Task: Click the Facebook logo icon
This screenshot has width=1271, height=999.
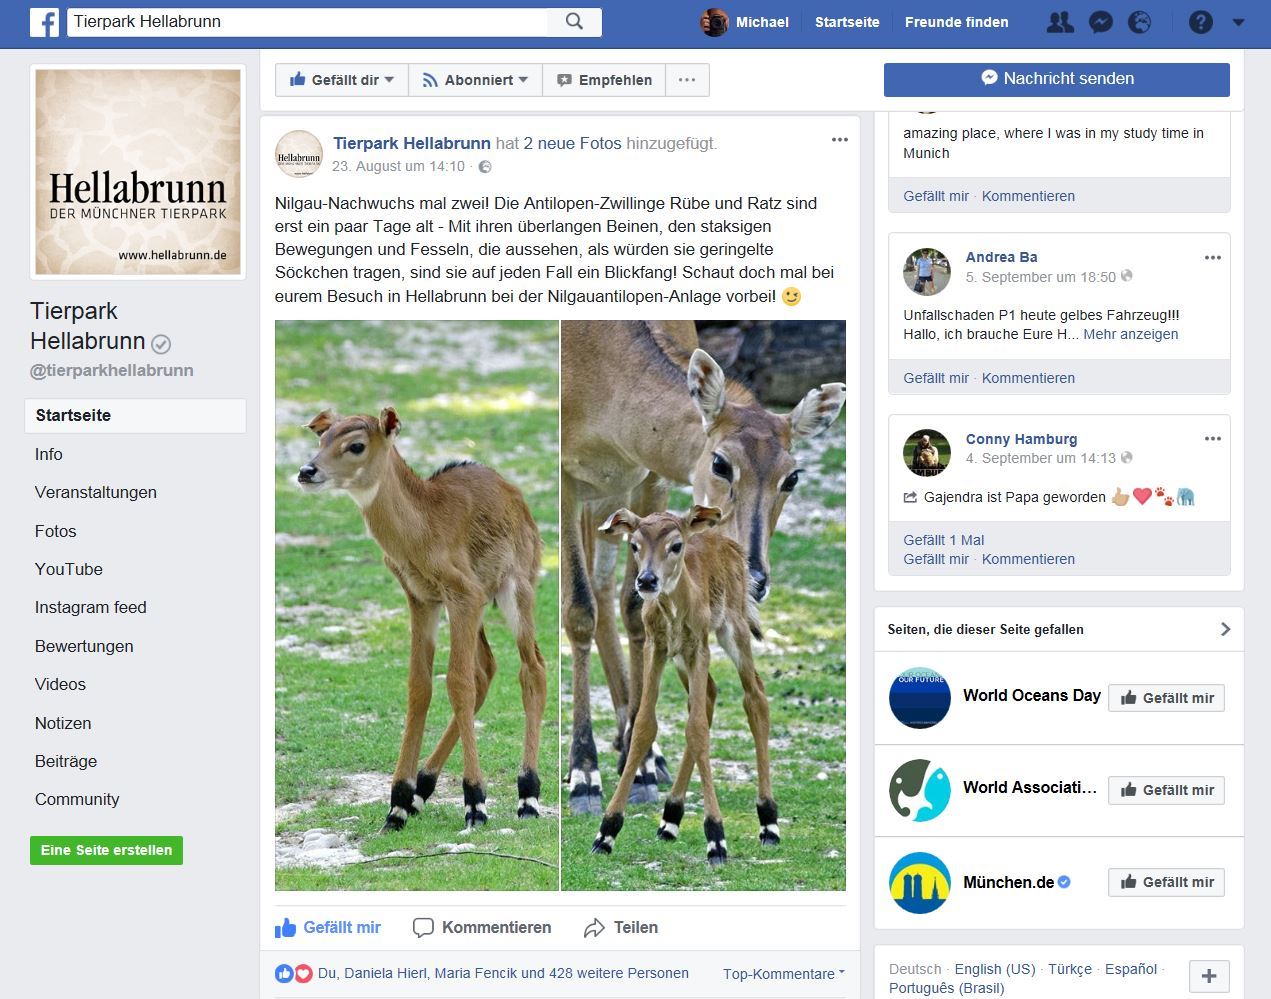Action: point(44,22)
